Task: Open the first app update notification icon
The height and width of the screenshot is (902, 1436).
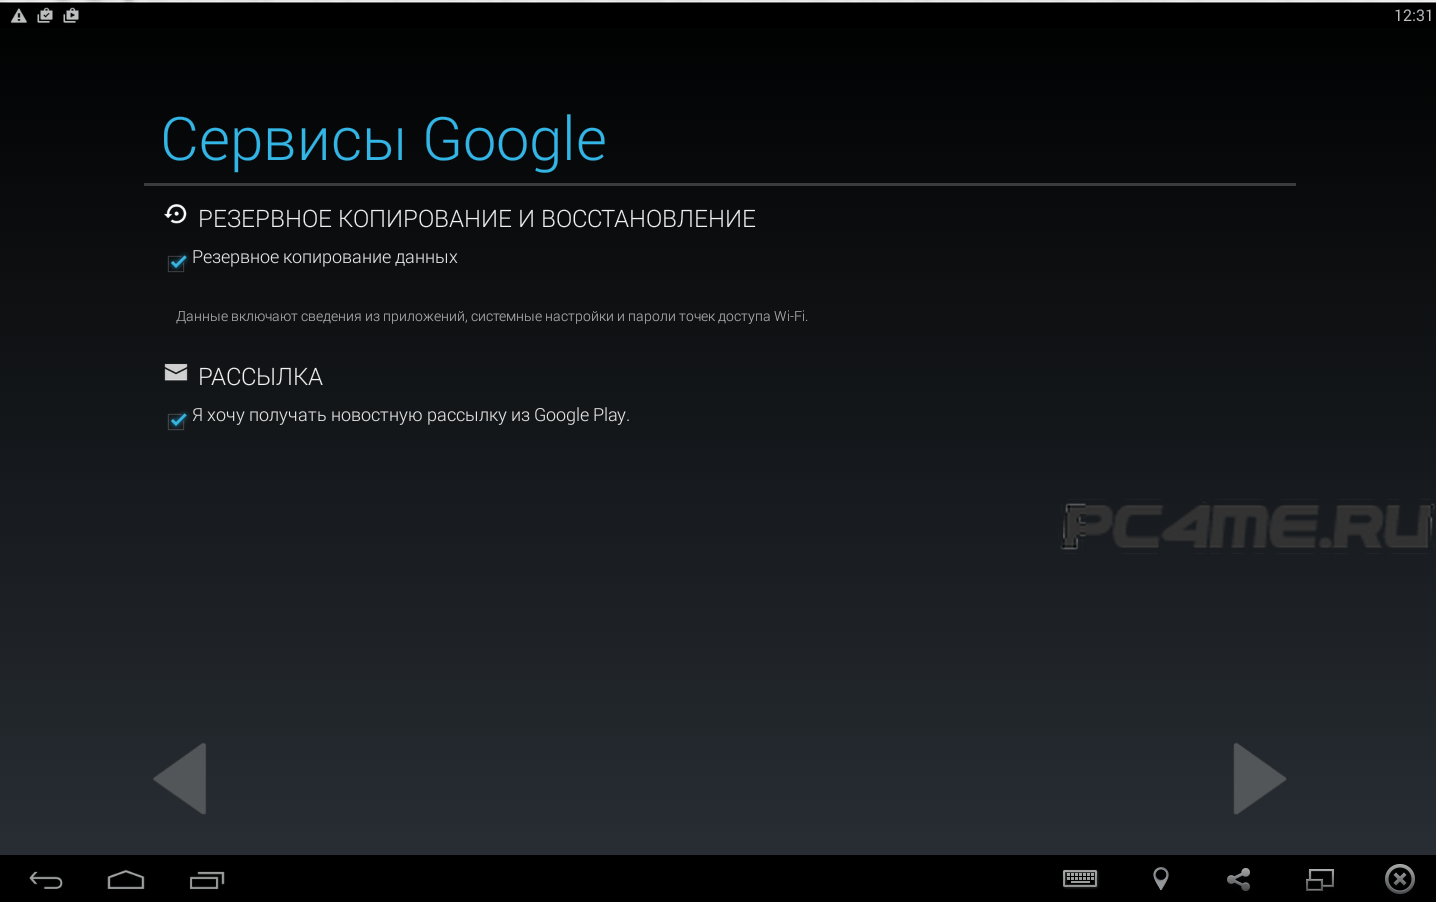Action: point(45,15)
